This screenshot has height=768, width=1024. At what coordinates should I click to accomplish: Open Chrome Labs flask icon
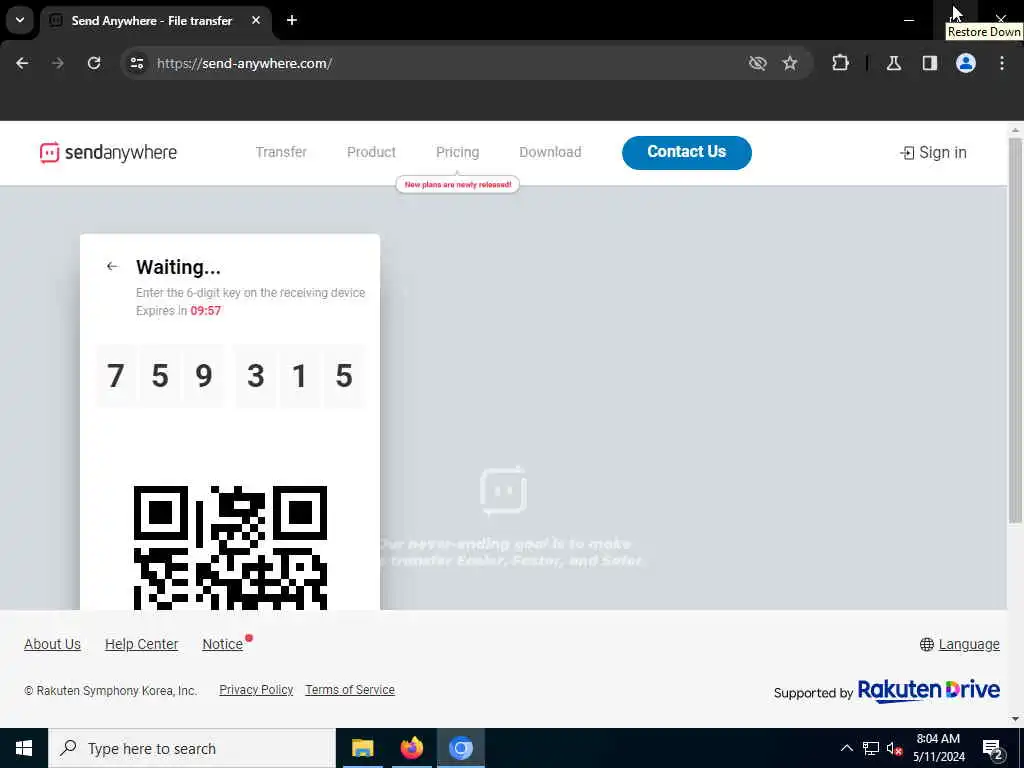(894, 63)
